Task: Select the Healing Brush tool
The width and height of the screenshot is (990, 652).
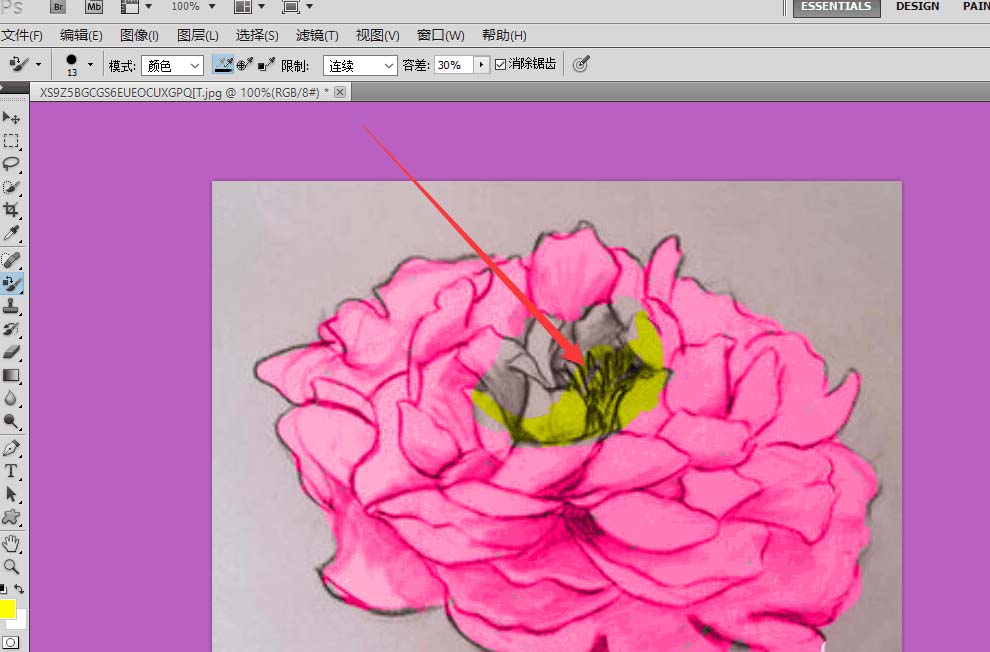Action: 11,260
